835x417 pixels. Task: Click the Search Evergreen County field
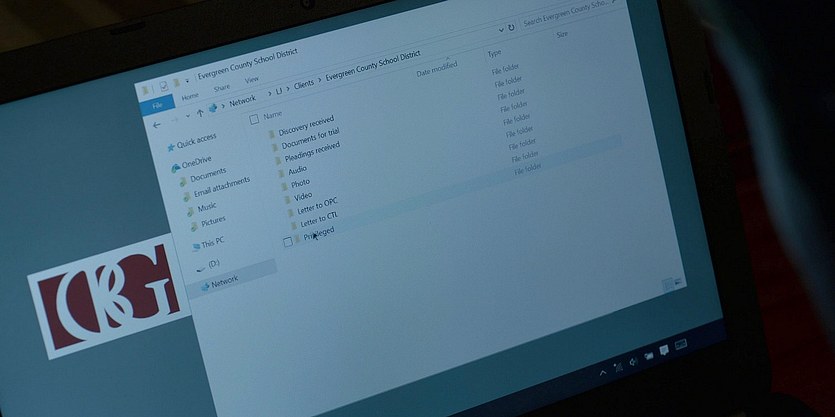pyautogui.click(x=570, y=14)
